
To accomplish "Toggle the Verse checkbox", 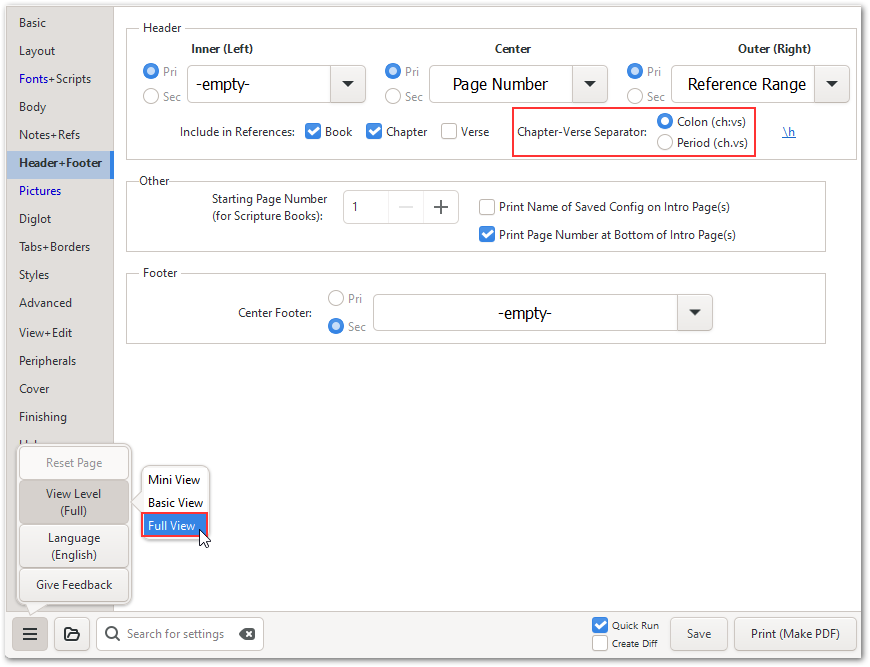I will (x=449, y=131).
